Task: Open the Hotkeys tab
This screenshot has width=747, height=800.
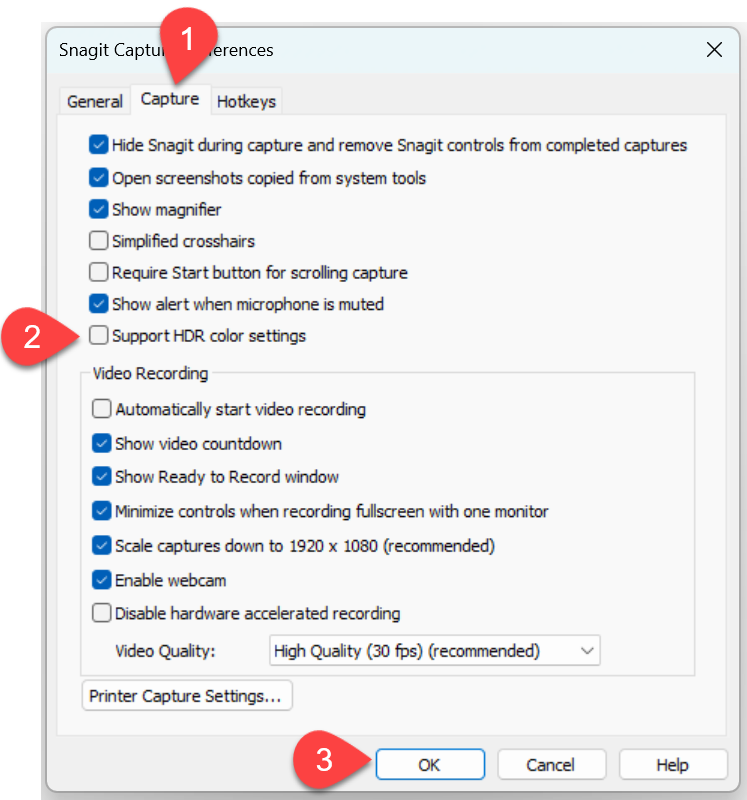Action: (247, 101)
